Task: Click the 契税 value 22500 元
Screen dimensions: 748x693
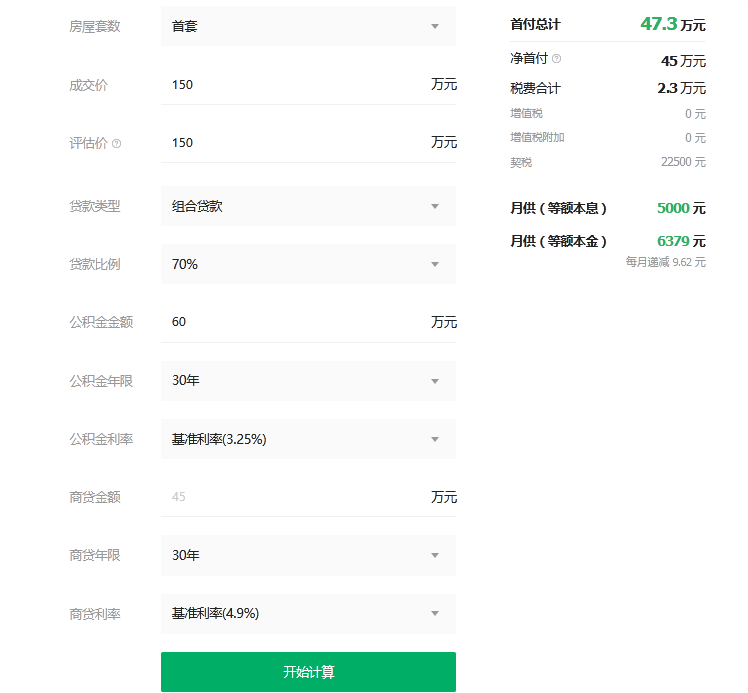Action: 683,162
